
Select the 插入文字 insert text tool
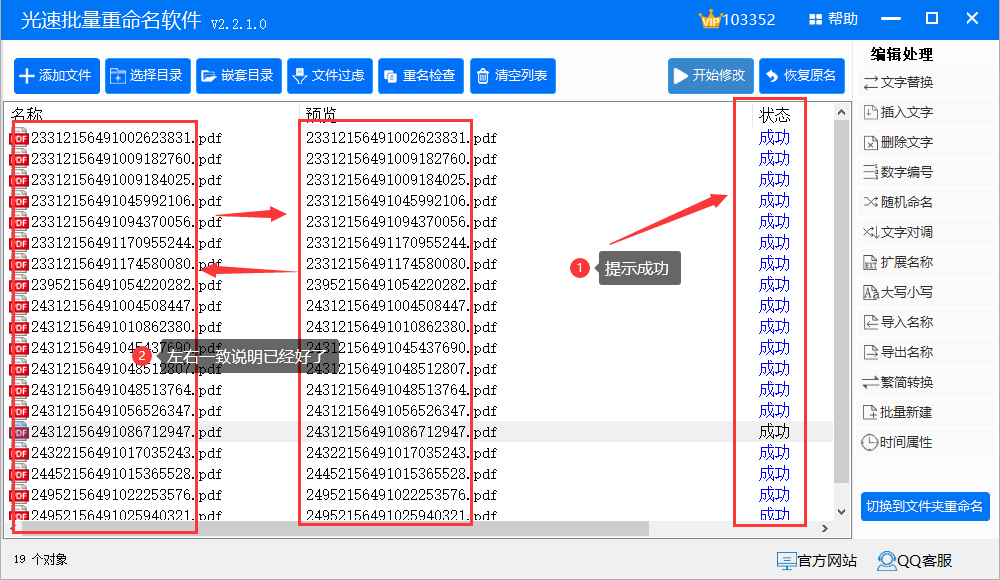(x=899, y=112)
